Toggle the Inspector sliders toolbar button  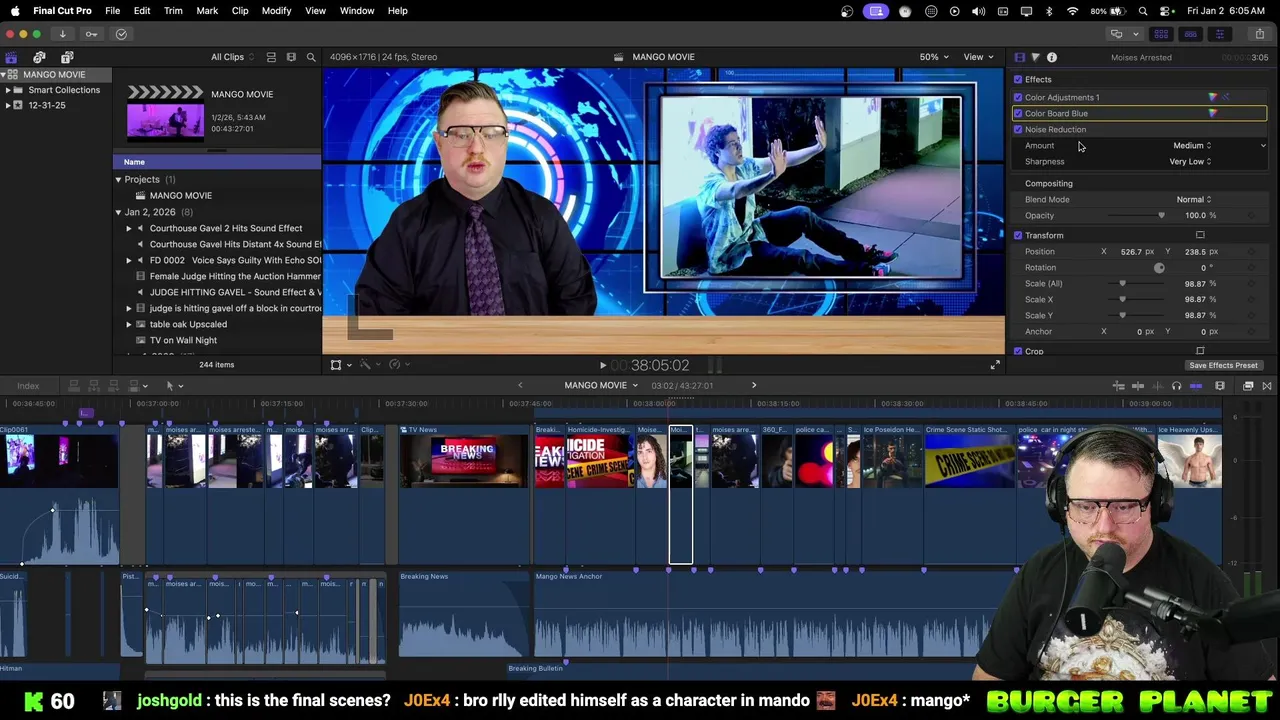coord(1219,34)
